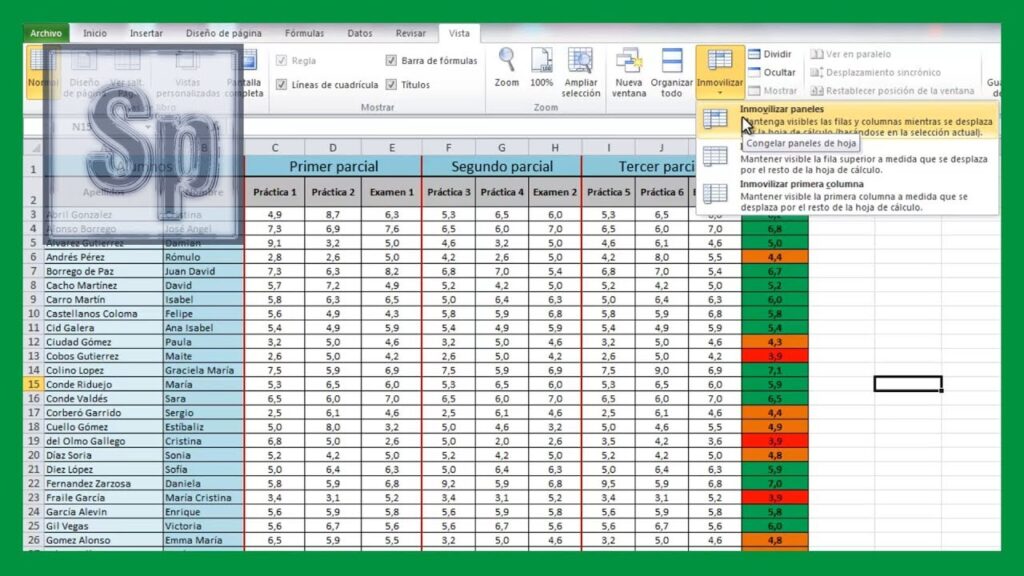Image resolution: width=1024 pixels, height=576 pixels.
Task: Select column F header
Action: click(448, 148)
